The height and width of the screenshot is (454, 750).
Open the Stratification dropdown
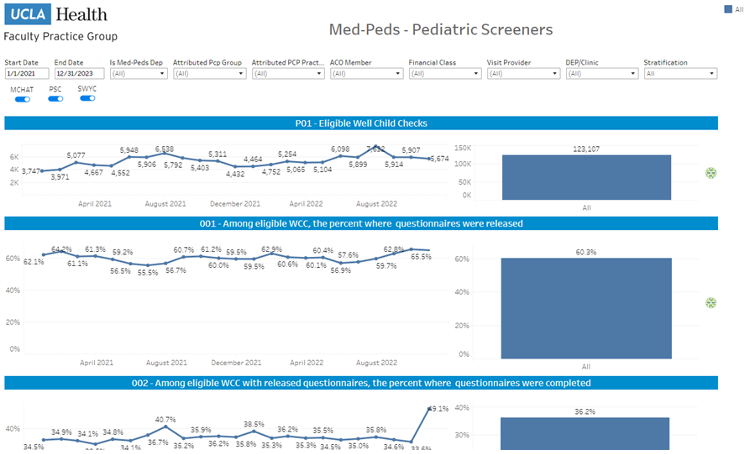680,74
